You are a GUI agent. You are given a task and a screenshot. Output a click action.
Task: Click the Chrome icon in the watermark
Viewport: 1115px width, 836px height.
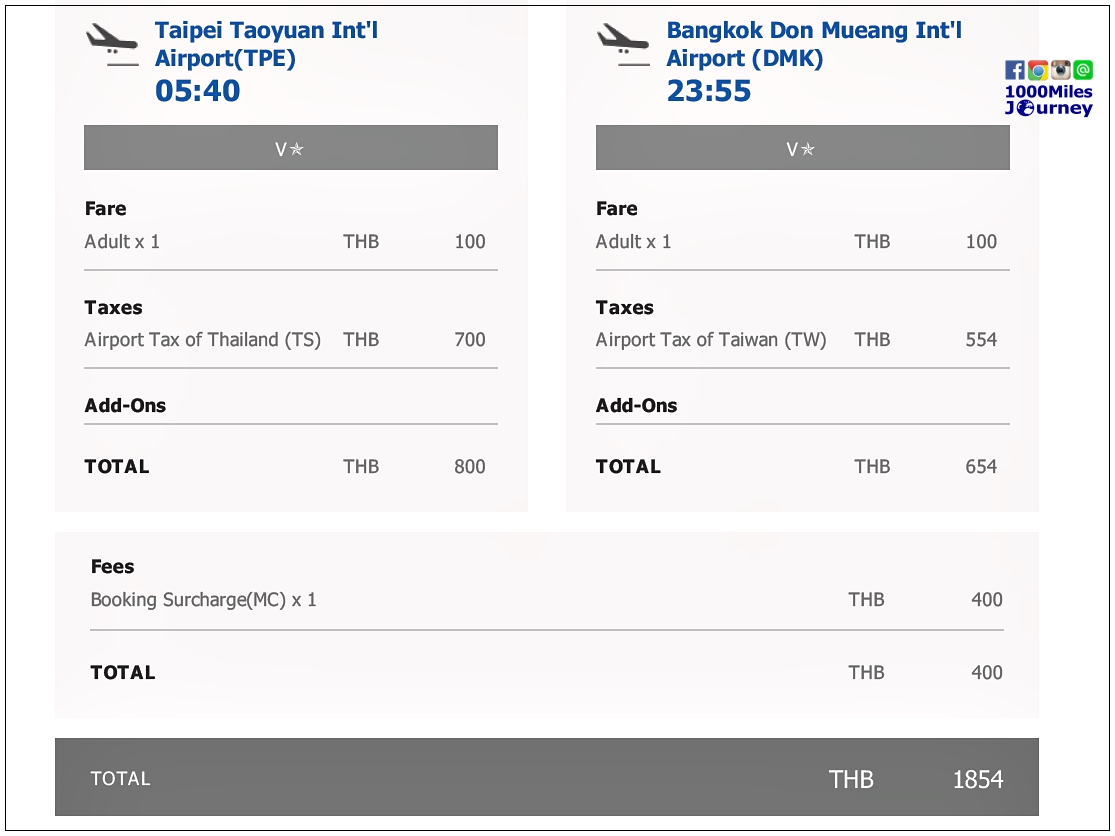(x=1037, y=70)
